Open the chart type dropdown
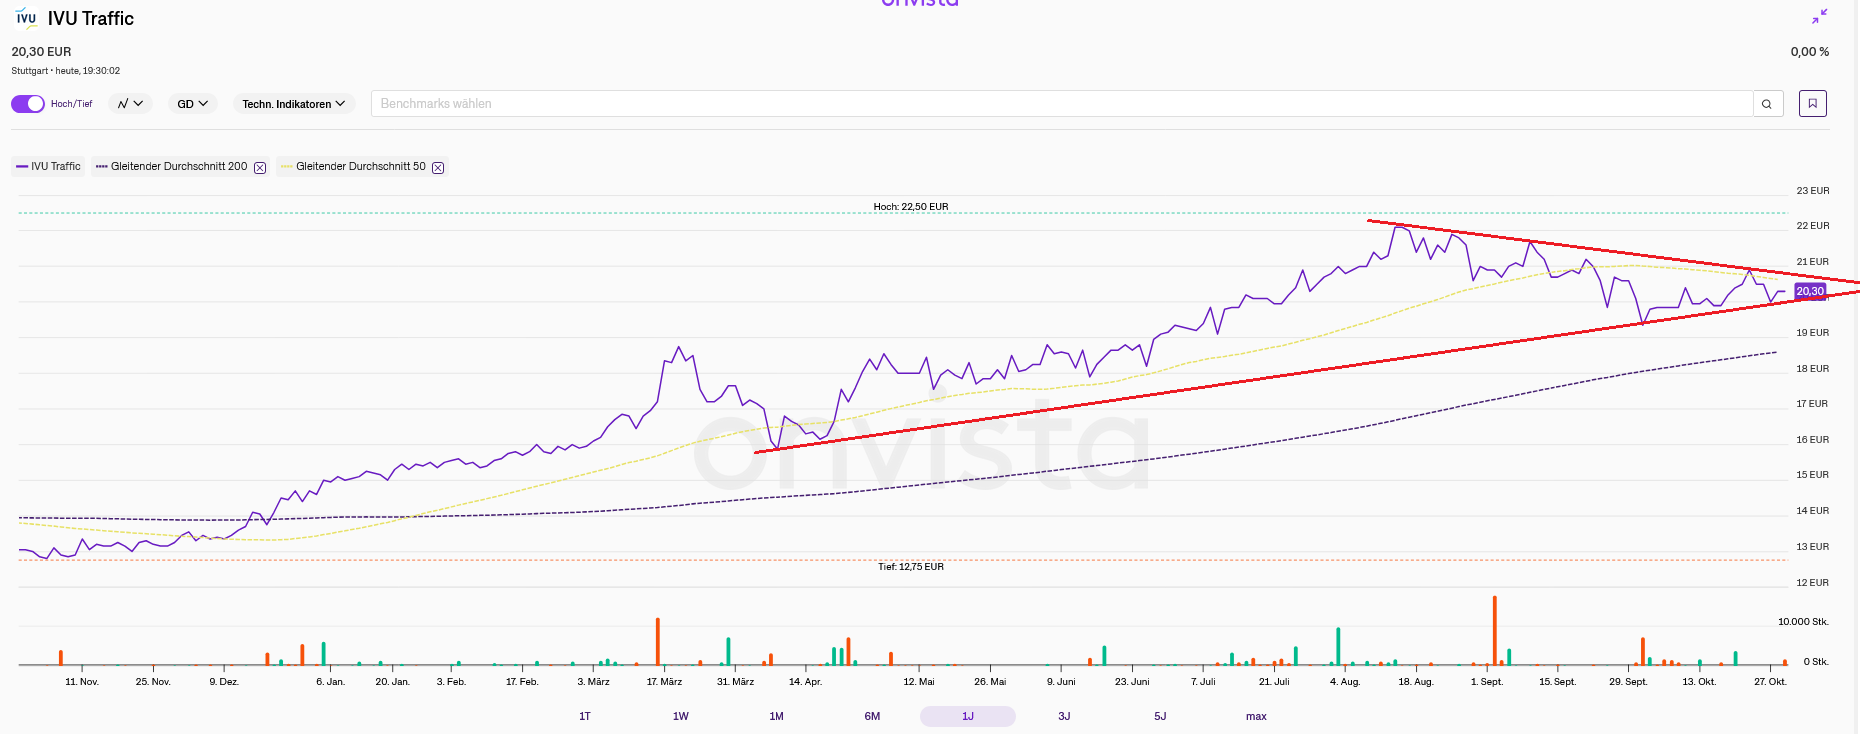This screenshot has width=1860, height=734. click(x=130, y=104)
